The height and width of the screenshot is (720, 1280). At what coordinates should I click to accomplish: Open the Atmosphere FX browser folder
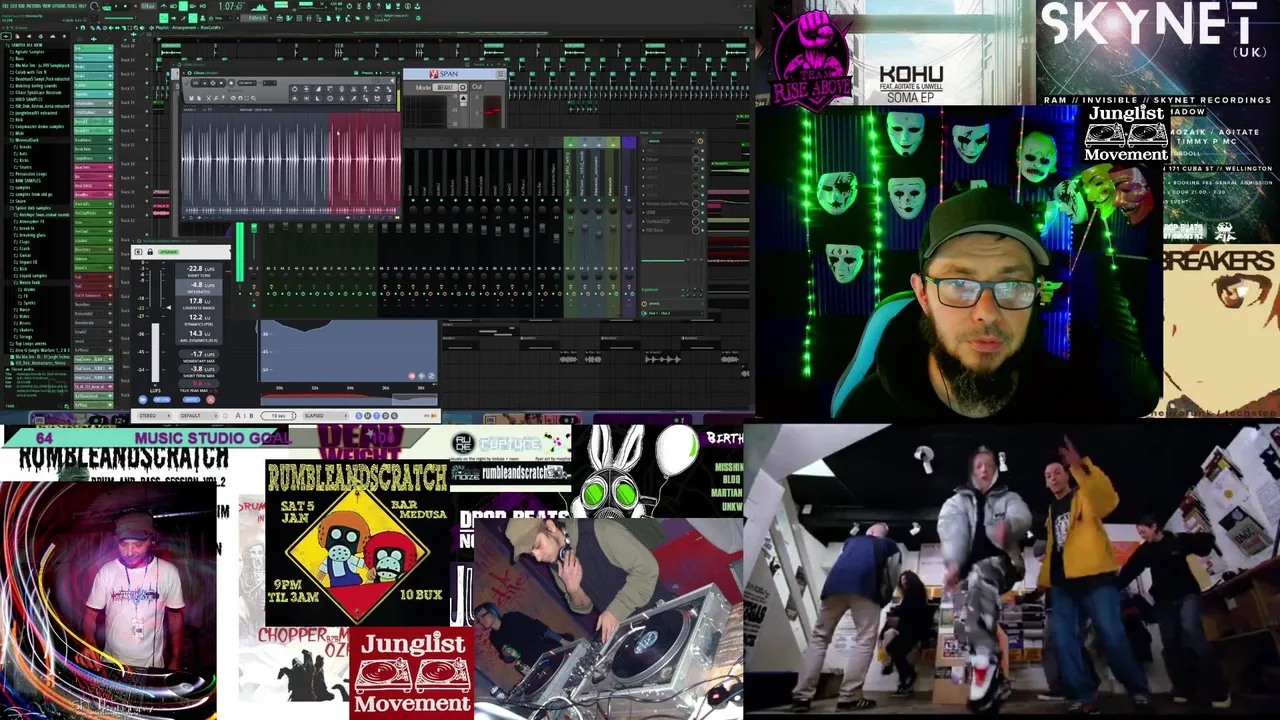30,221
